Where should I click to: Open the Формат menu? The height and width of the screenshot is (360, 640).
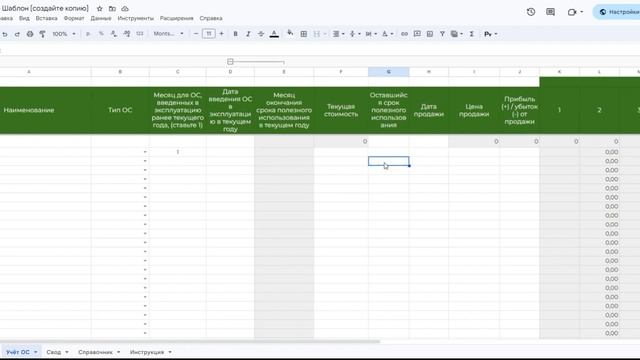[x=74, y=18]
